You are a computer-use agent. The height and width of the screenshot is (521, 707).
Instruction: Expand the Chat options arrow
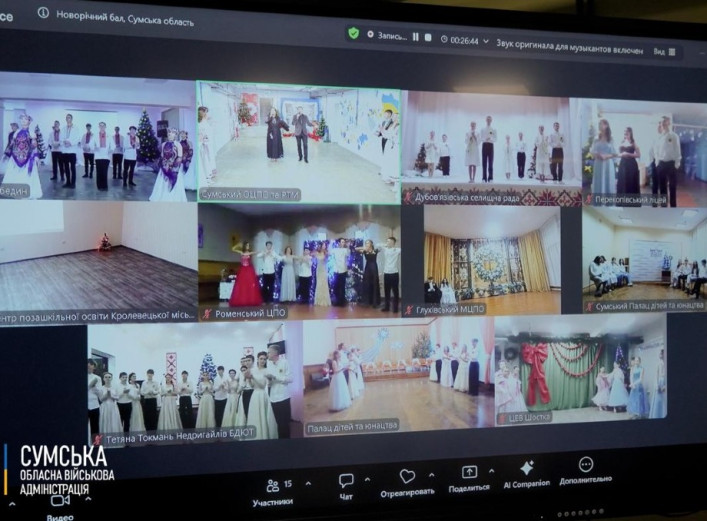tap(369, 479)
